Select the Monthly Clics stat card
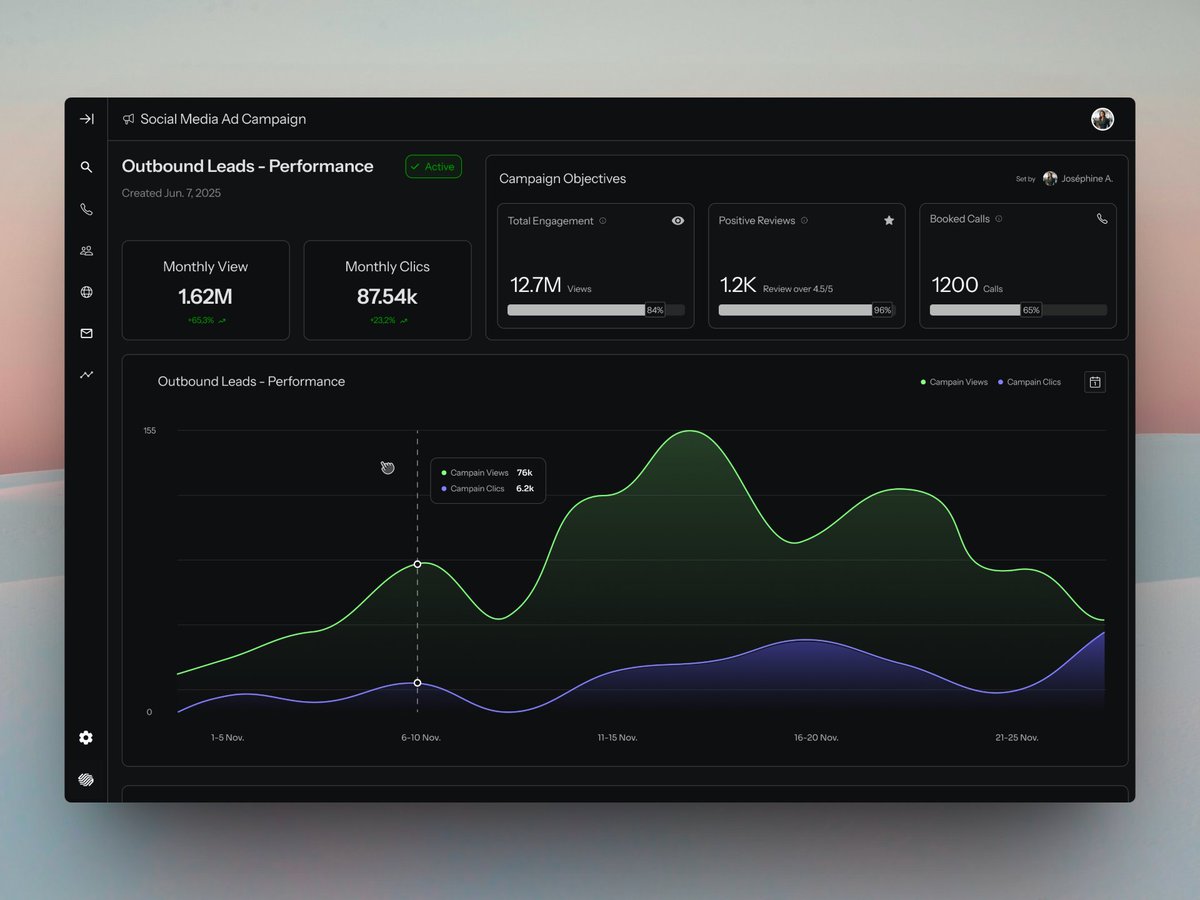The image size is (1200, 900). pyautogui.click(x=387, y=290)
